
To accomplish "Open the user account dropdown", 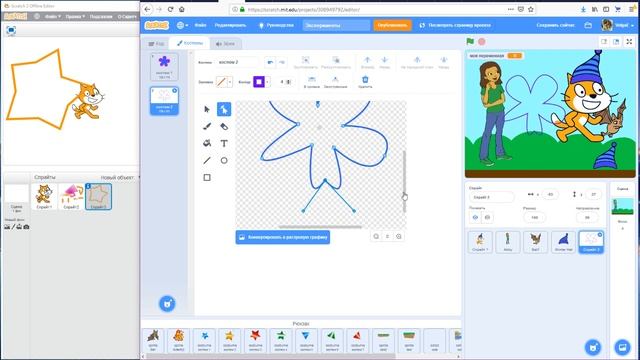I will tap(618, 25).
